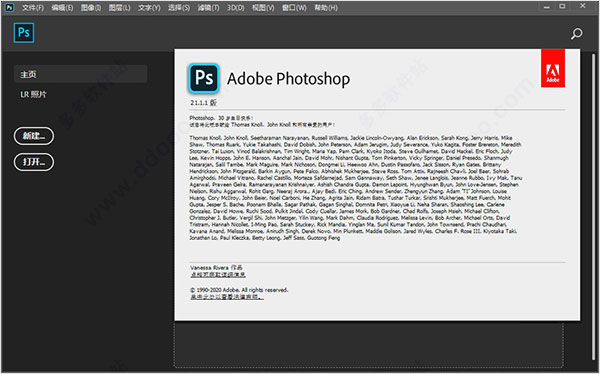Click the red Adobe logo in the About dialog
Image resolution: width=600 pixels, height=374 pixels.
[553, 68]
